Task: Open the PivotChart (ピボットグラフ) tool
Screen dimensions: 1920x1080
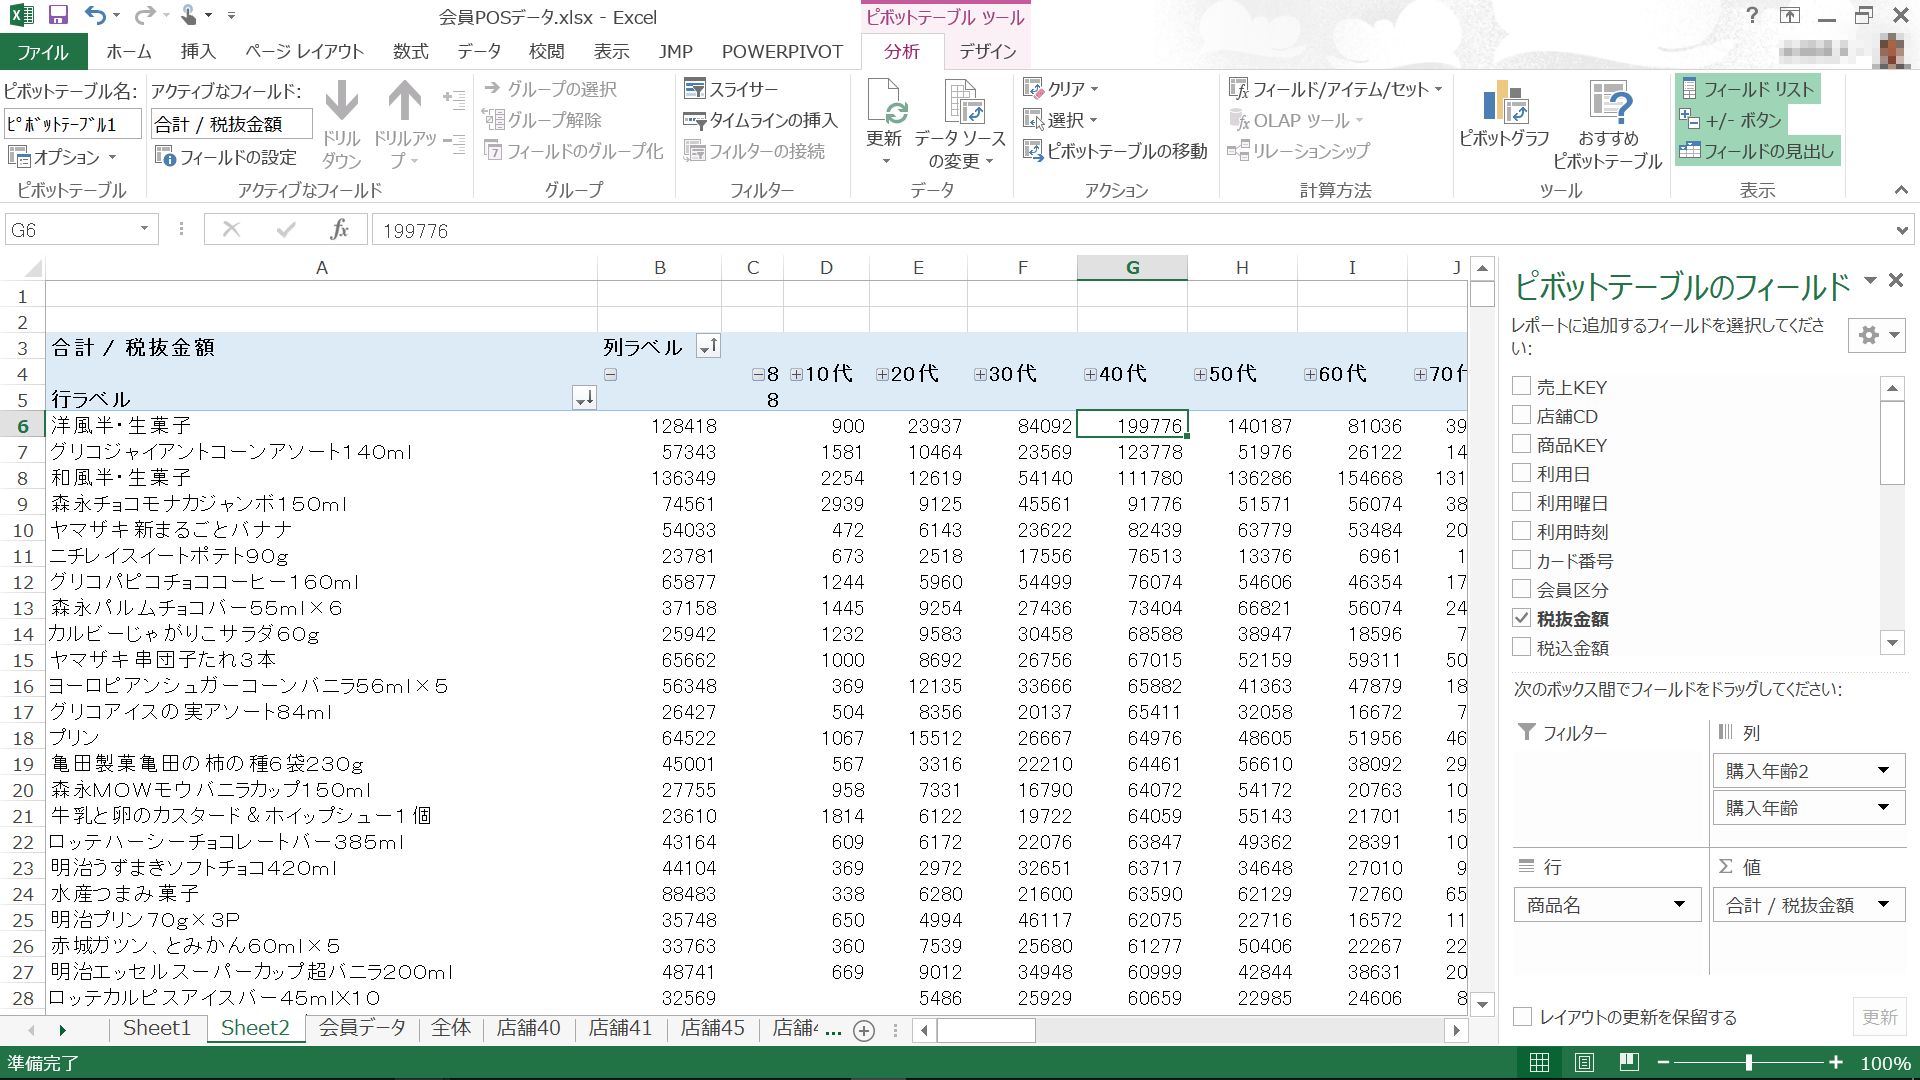Action: pyautogui.click(x=1504, y=114)
